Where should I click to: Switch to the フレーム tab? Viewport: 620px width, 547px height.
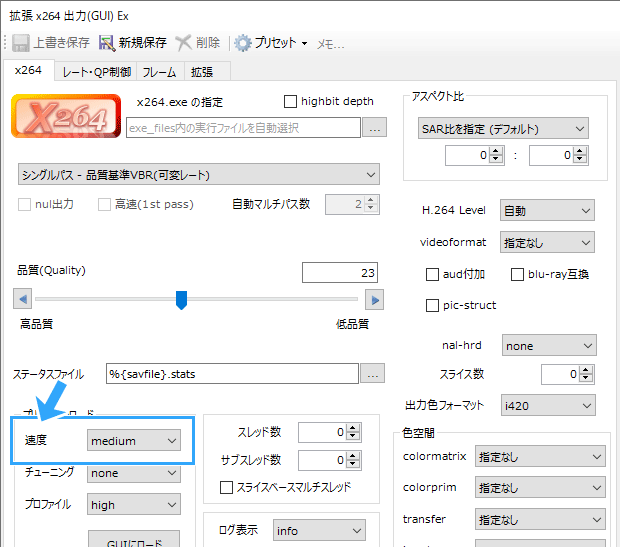(159, 72)
